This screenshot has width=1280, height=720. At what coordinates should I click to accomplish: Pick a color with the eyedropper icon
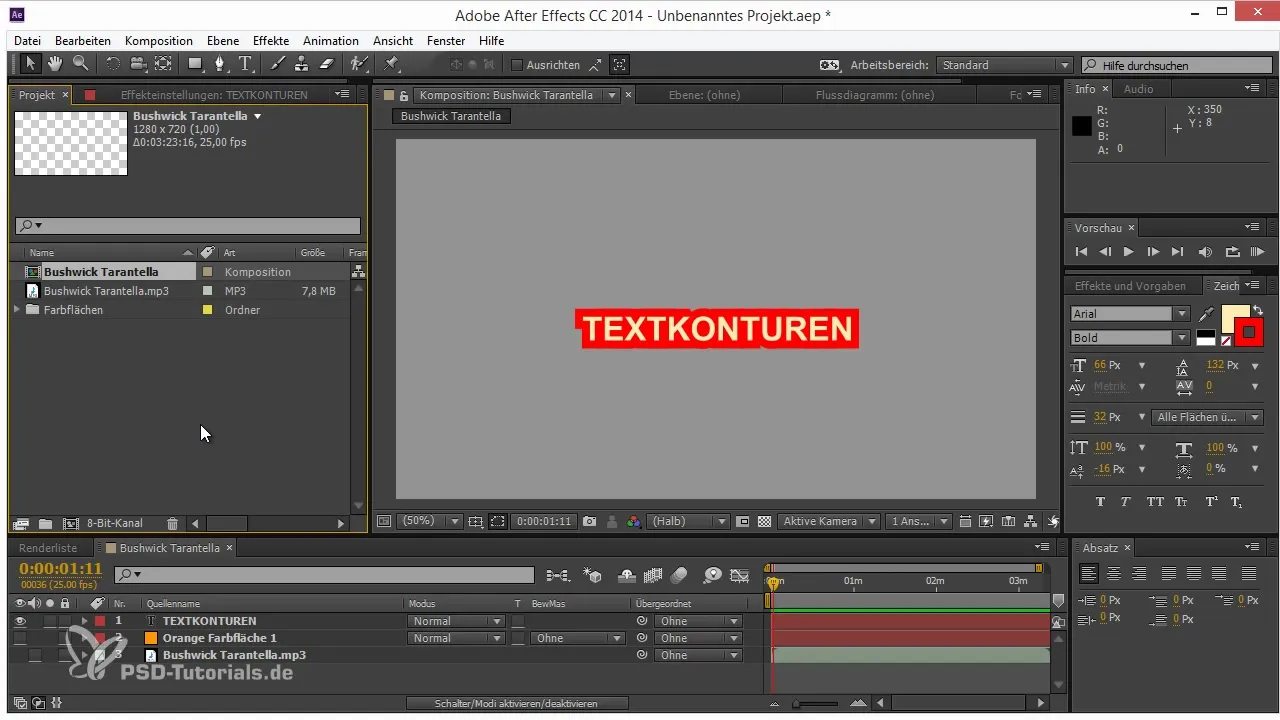1208,314
